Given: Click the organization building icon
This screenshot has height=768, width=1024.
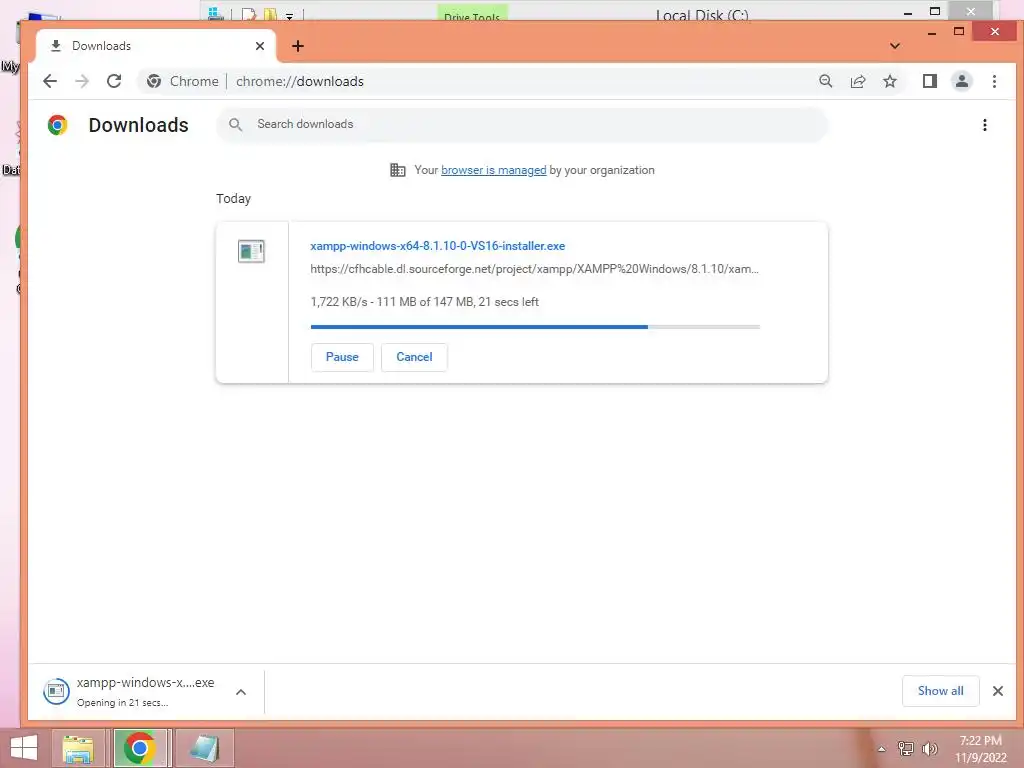Looking at the screenshot, I should (x=398, y=170).
